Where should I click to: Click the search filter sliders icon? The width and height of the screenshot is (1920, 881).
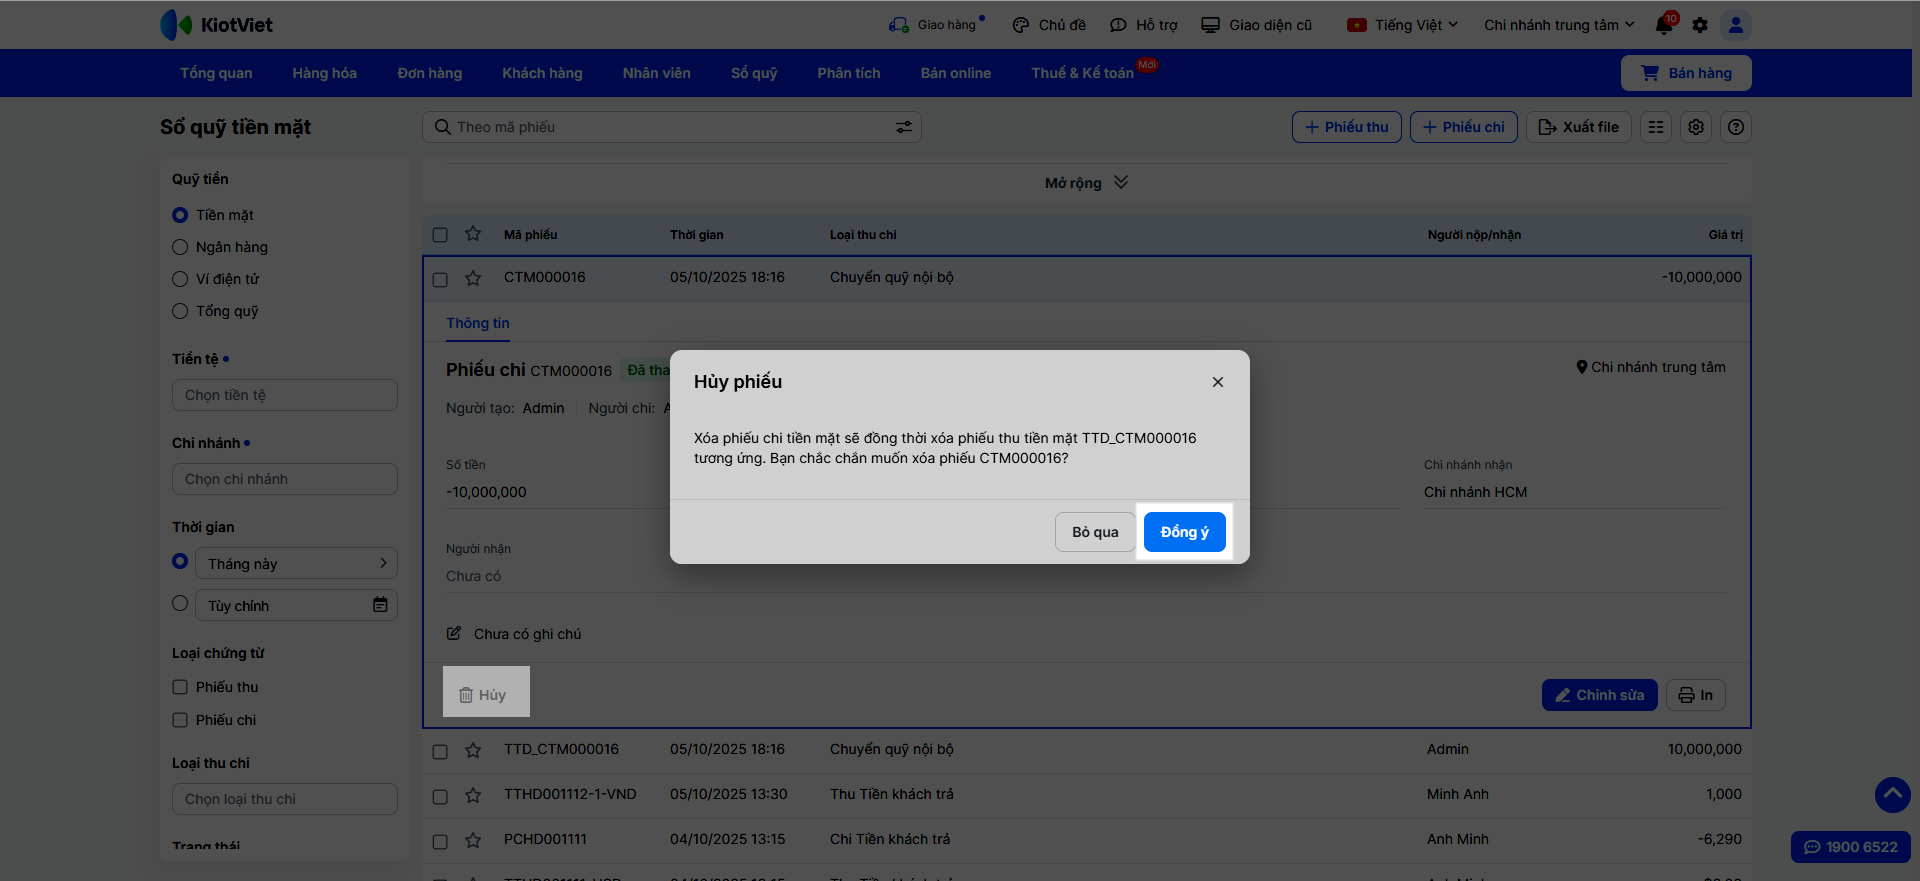point(904,127)
